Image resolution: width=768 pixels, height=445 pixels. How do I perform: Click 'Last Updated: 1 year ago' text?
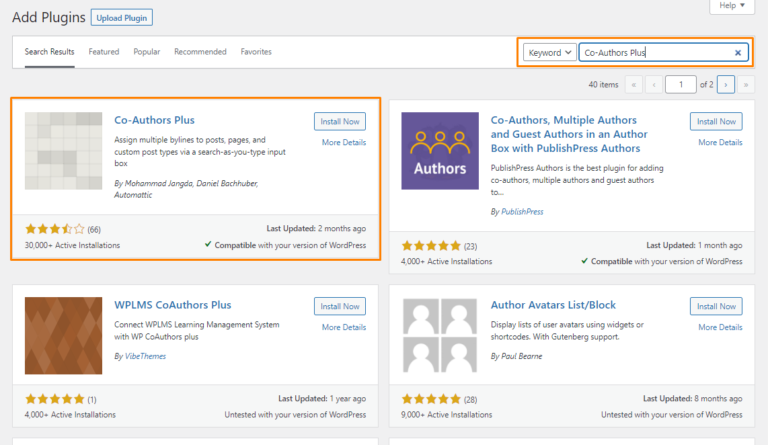322,398
